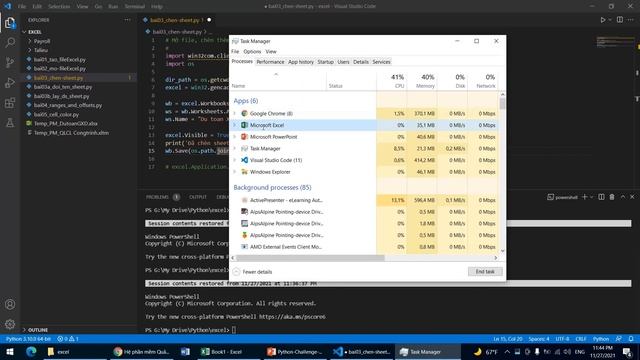Switch to the Startup tab

[325, 62]
